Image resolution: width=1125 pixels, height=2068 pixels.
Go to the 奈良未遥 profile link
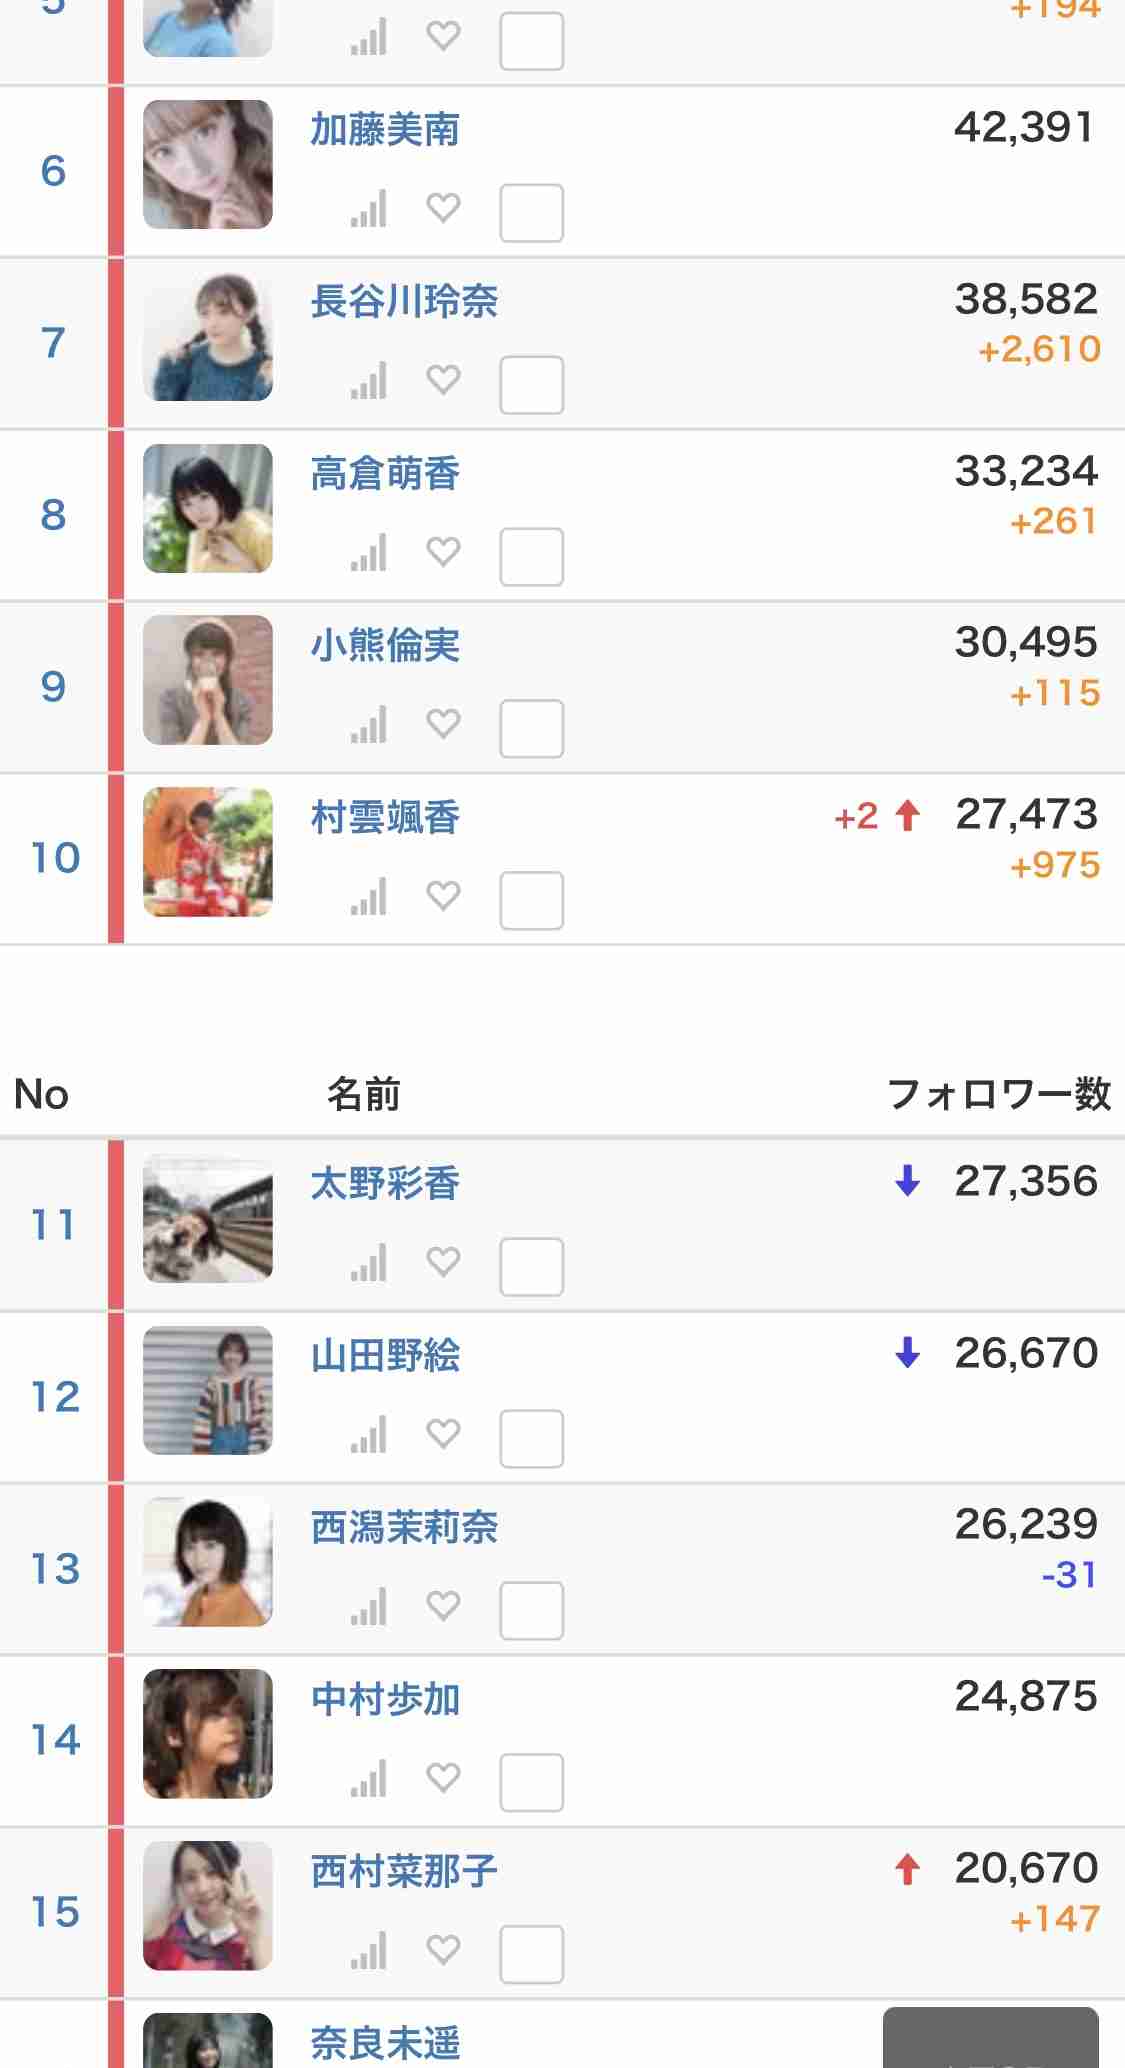pyautogui.click(x=385, y=2043)
